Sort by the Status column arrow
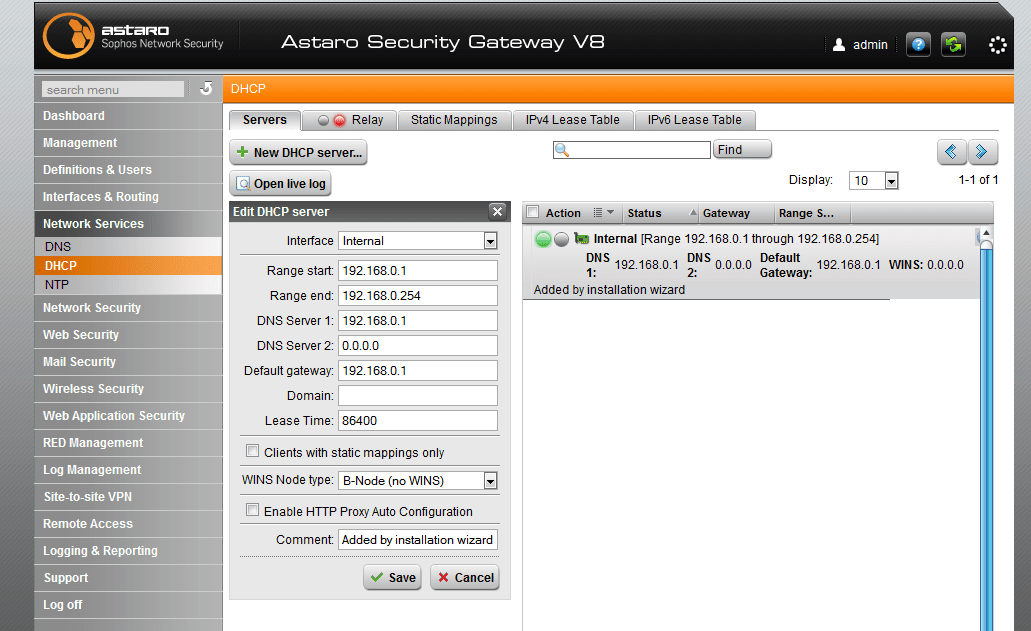 [692, 212]
